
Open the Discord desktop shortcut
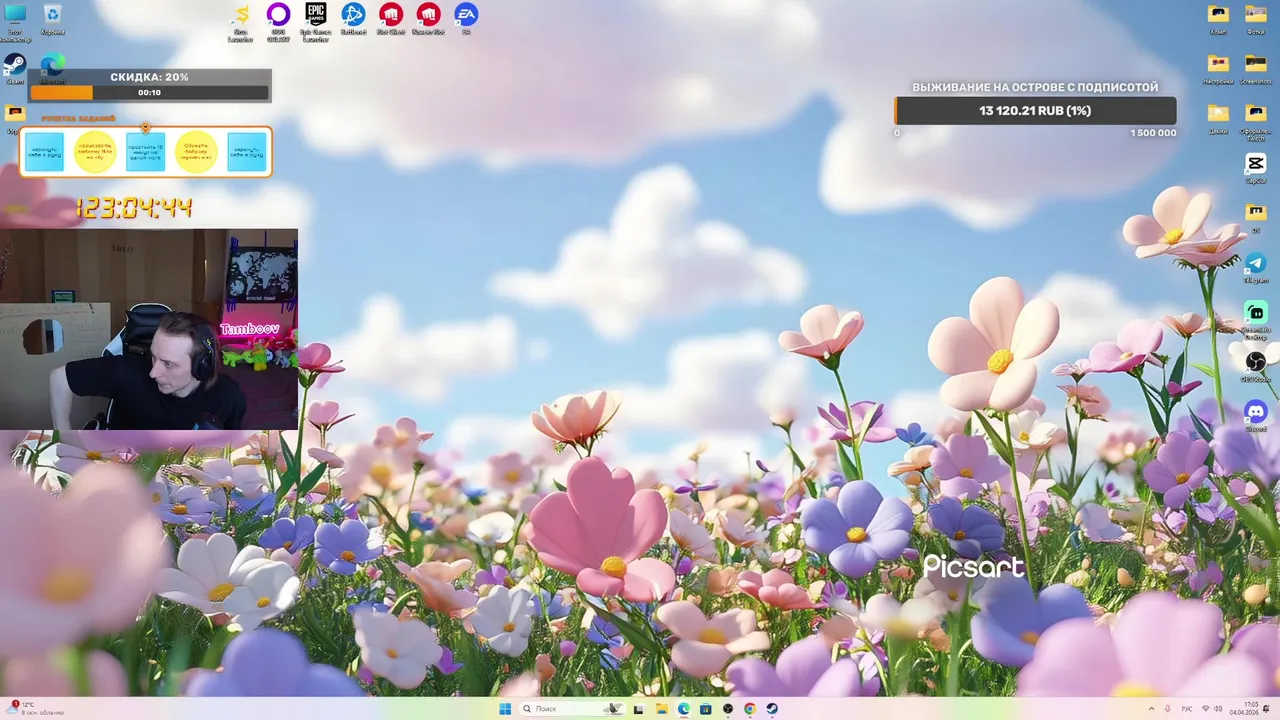(x=1256, y=415)
